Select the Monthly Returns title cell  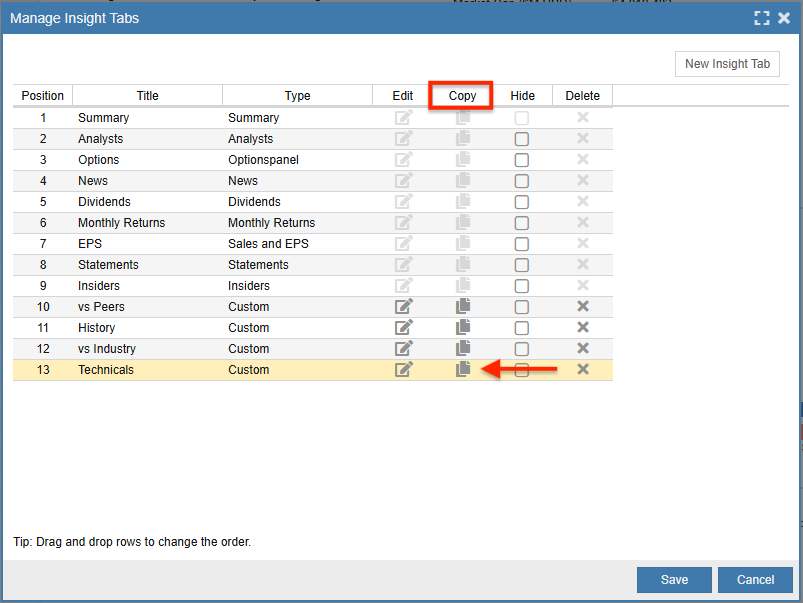pyautogui.click(x=147, y=223)
